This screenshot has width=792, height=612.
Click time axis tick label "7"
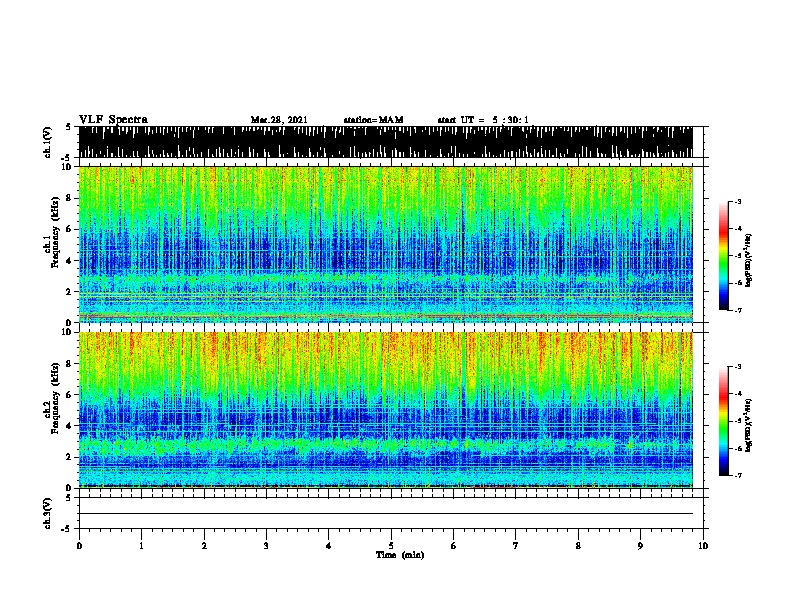[x=515, y=546]
